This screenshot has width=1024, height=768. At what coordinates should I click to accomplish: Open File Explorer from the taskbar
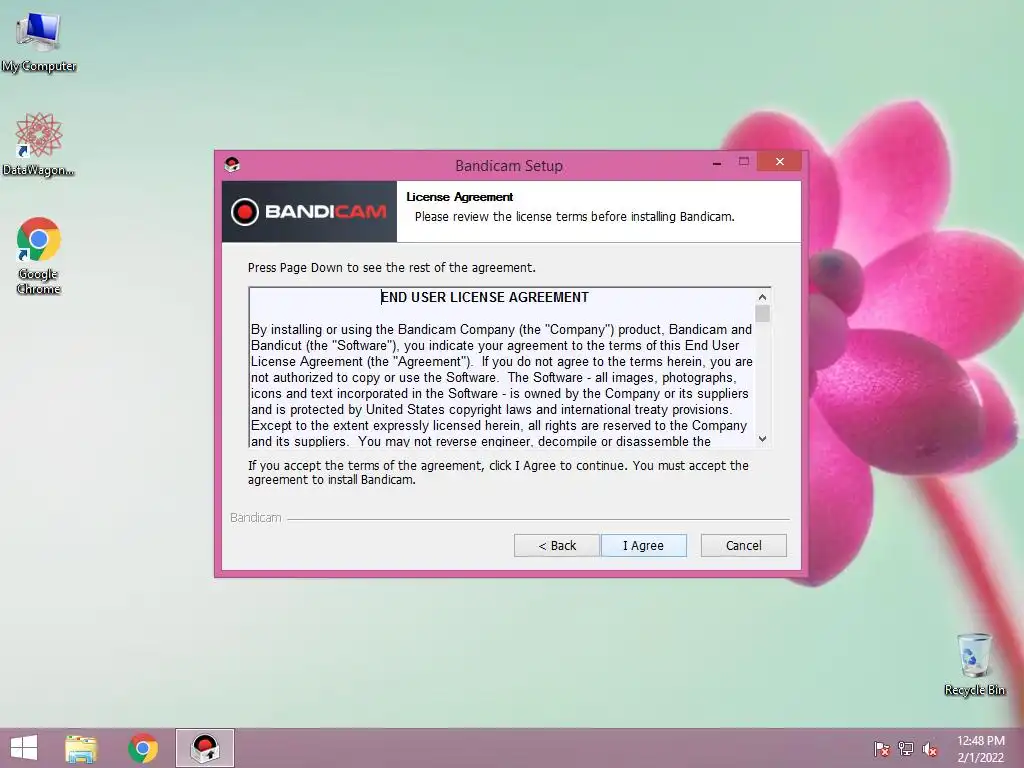81,748
